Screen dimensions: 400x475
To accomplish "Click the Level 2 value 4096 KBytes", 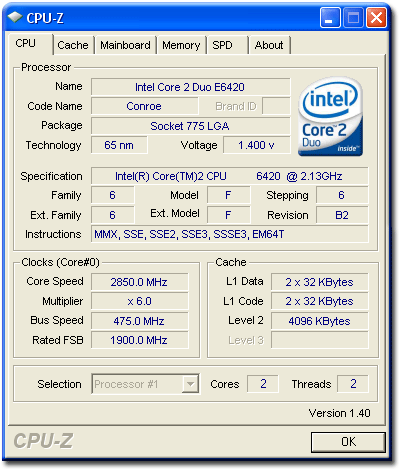I will click(x=320, y=321).
